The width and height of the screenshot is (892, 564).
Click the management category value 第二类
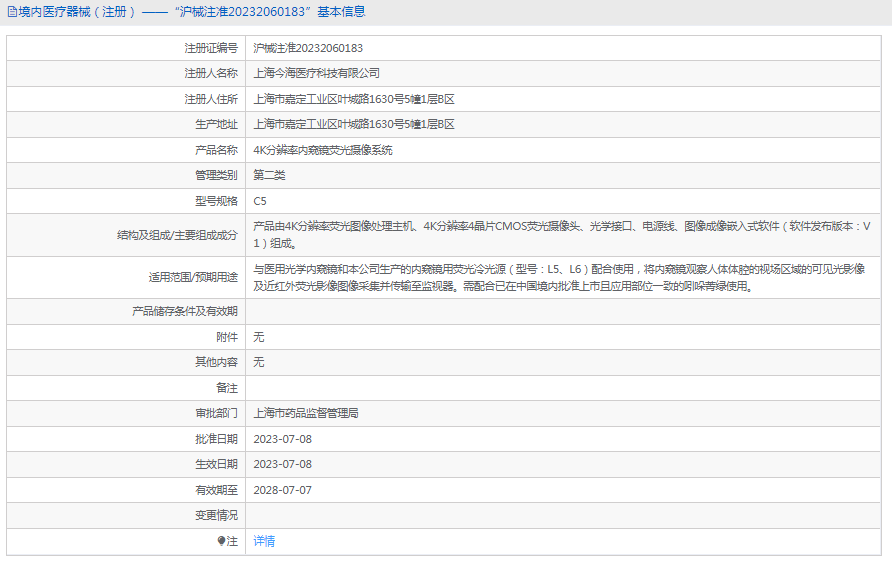tap(269, 175)
